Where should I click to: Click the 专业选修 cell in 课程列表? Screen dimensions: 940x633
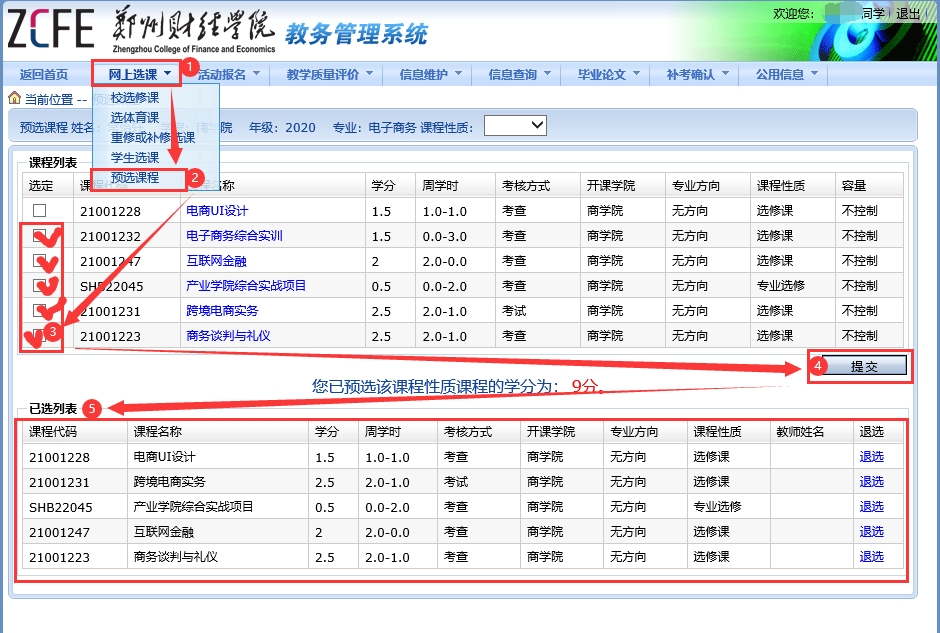[781, 286]
